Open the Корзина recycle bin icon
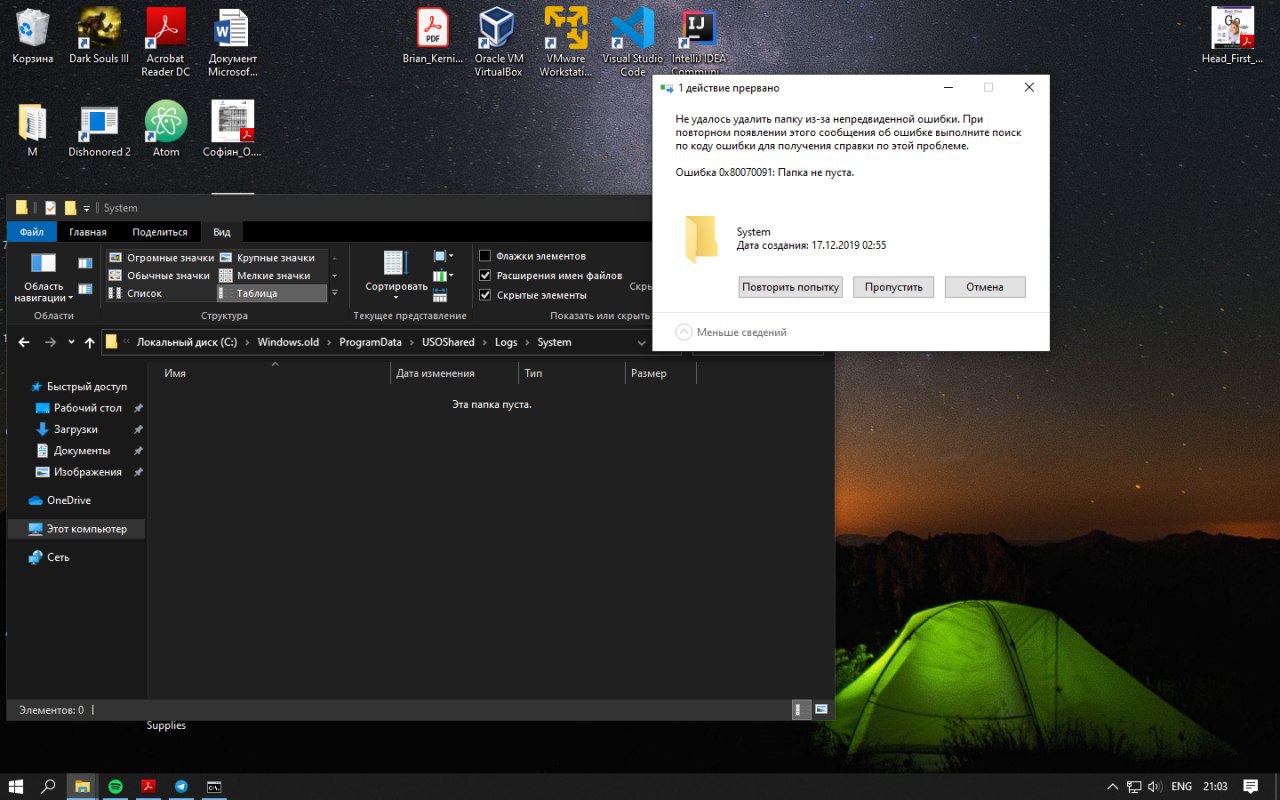The image size is (1280, 800). 33,36
